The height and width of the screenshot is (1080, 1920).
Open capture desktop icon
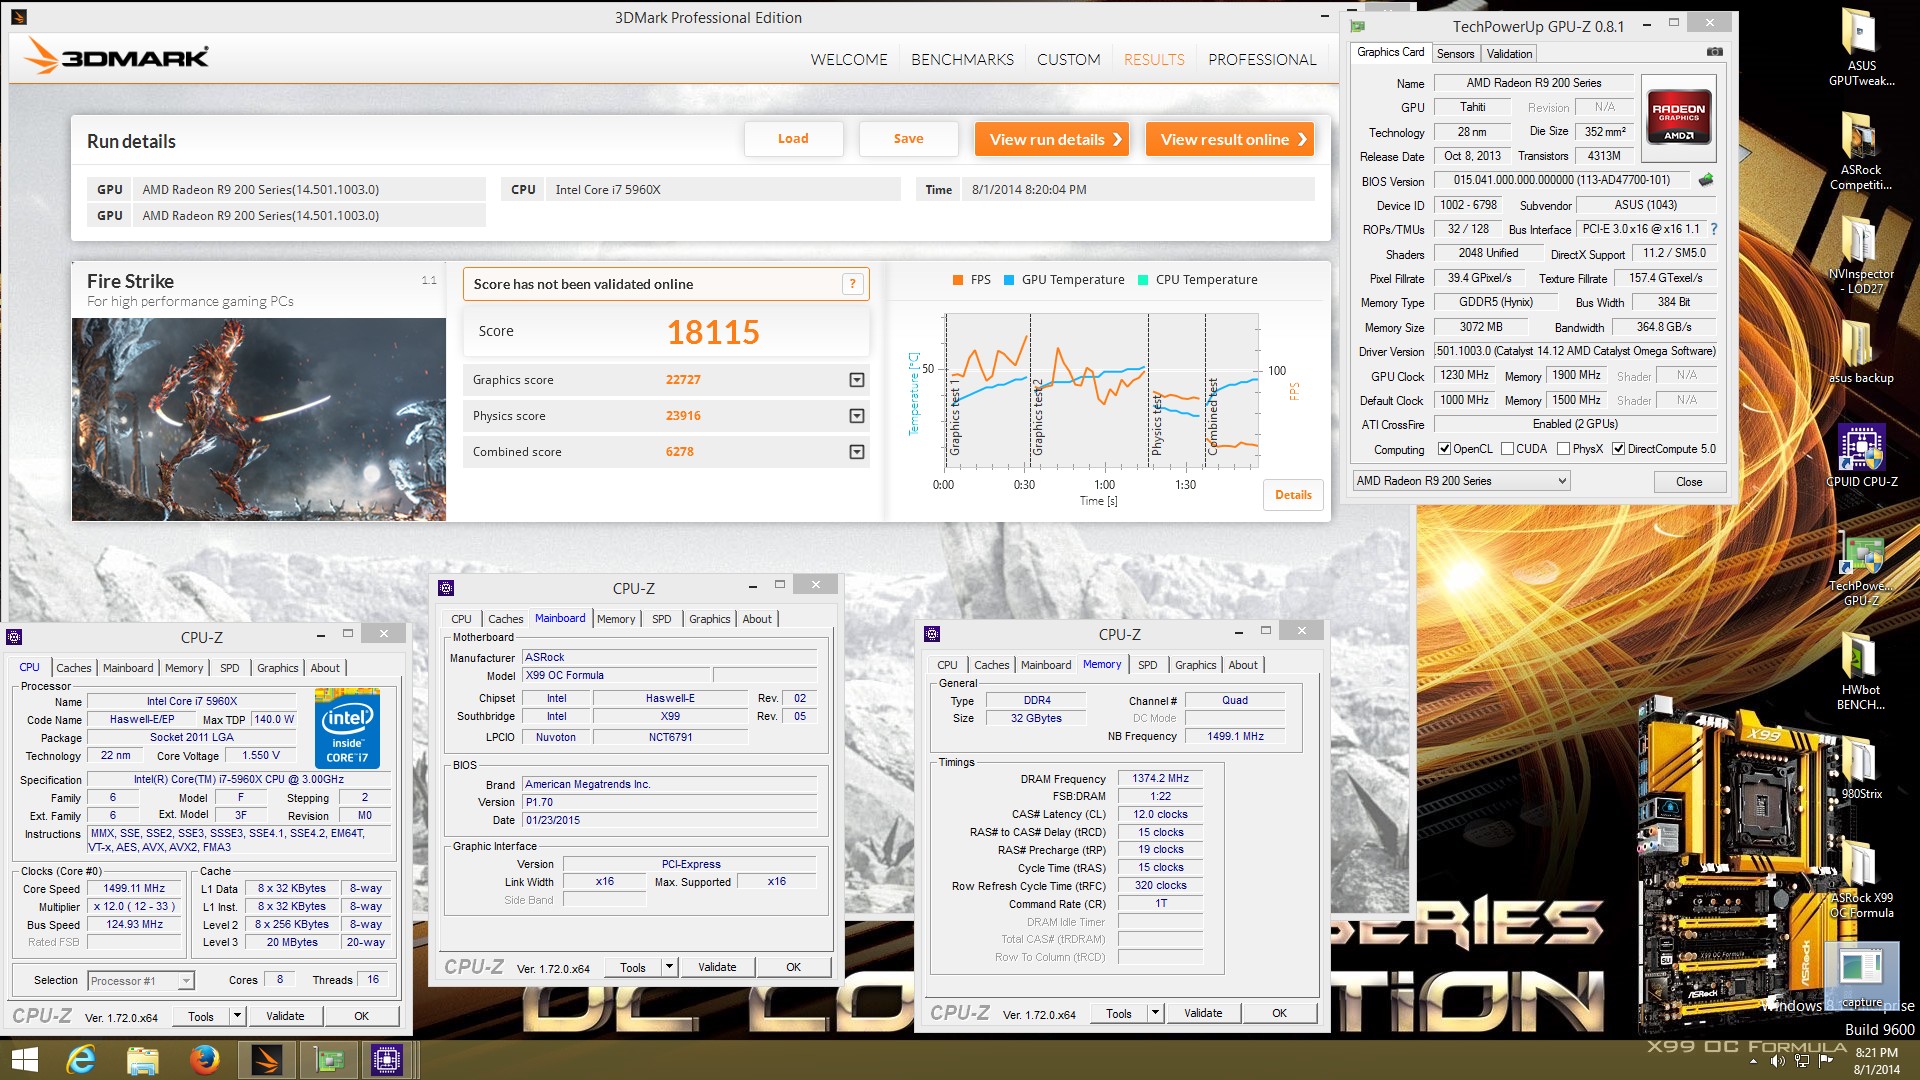[1861, 976]
